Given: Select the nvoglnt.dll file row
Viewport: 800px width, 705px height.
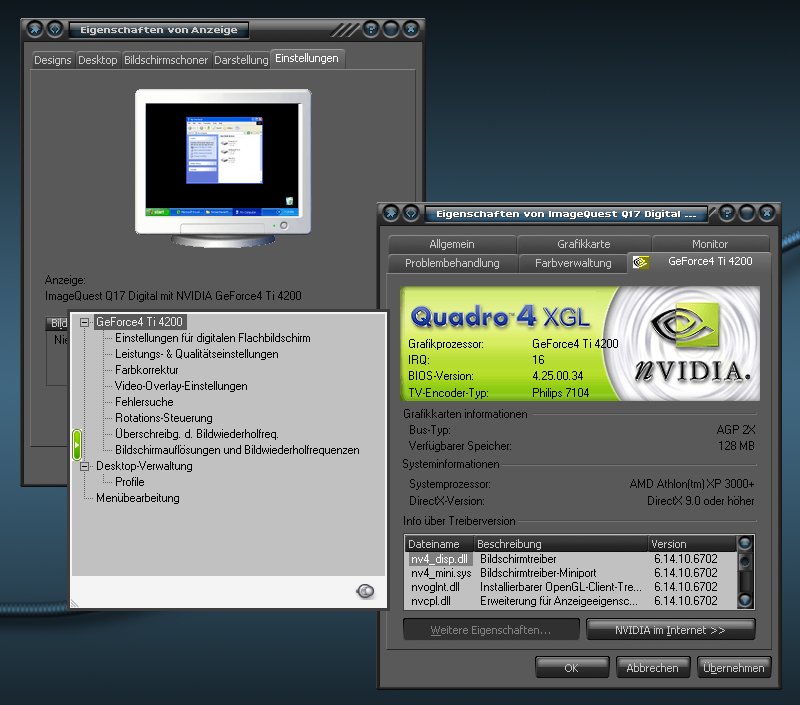Looking at the screenshot, I should (571, 587).
